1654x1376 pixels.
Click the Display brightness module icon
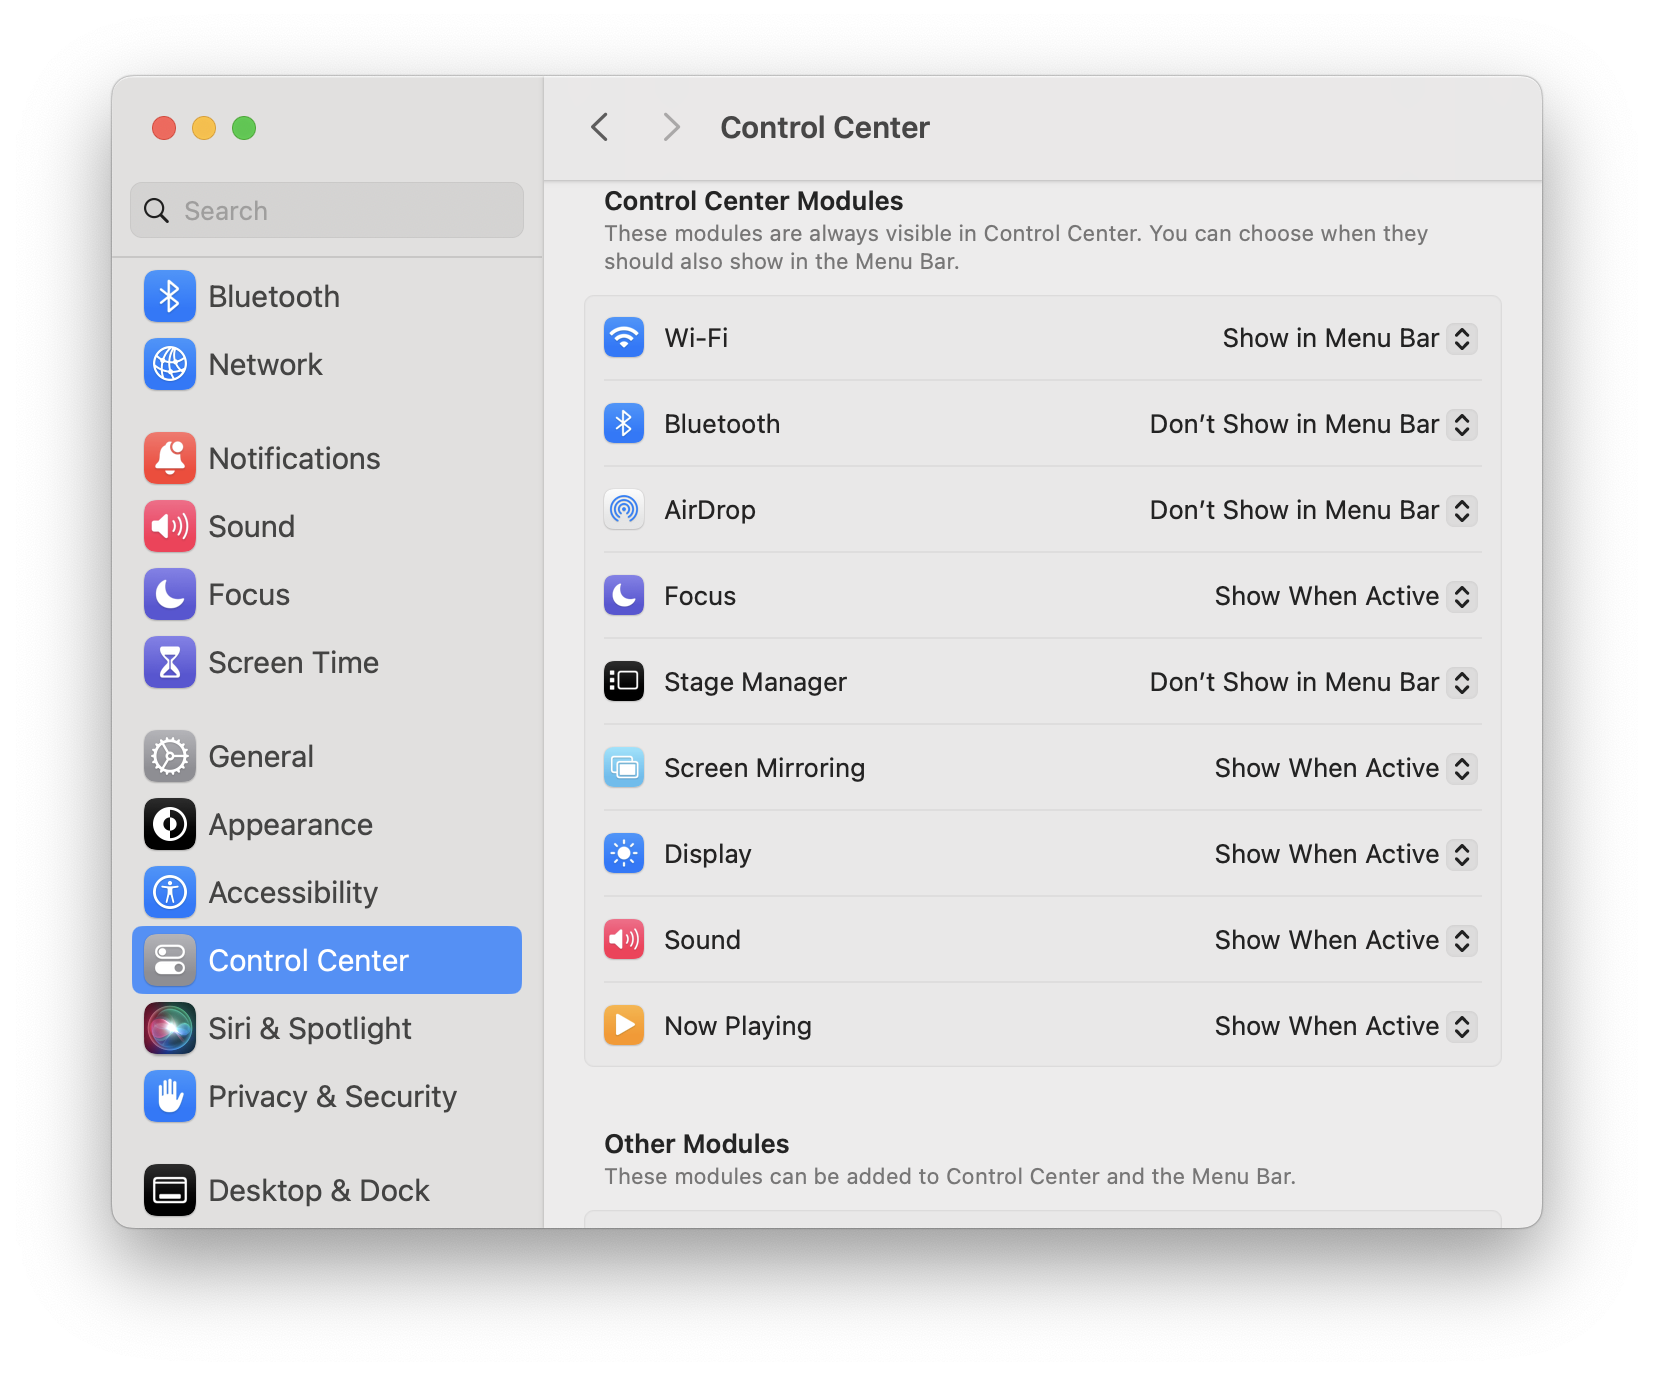624,854
